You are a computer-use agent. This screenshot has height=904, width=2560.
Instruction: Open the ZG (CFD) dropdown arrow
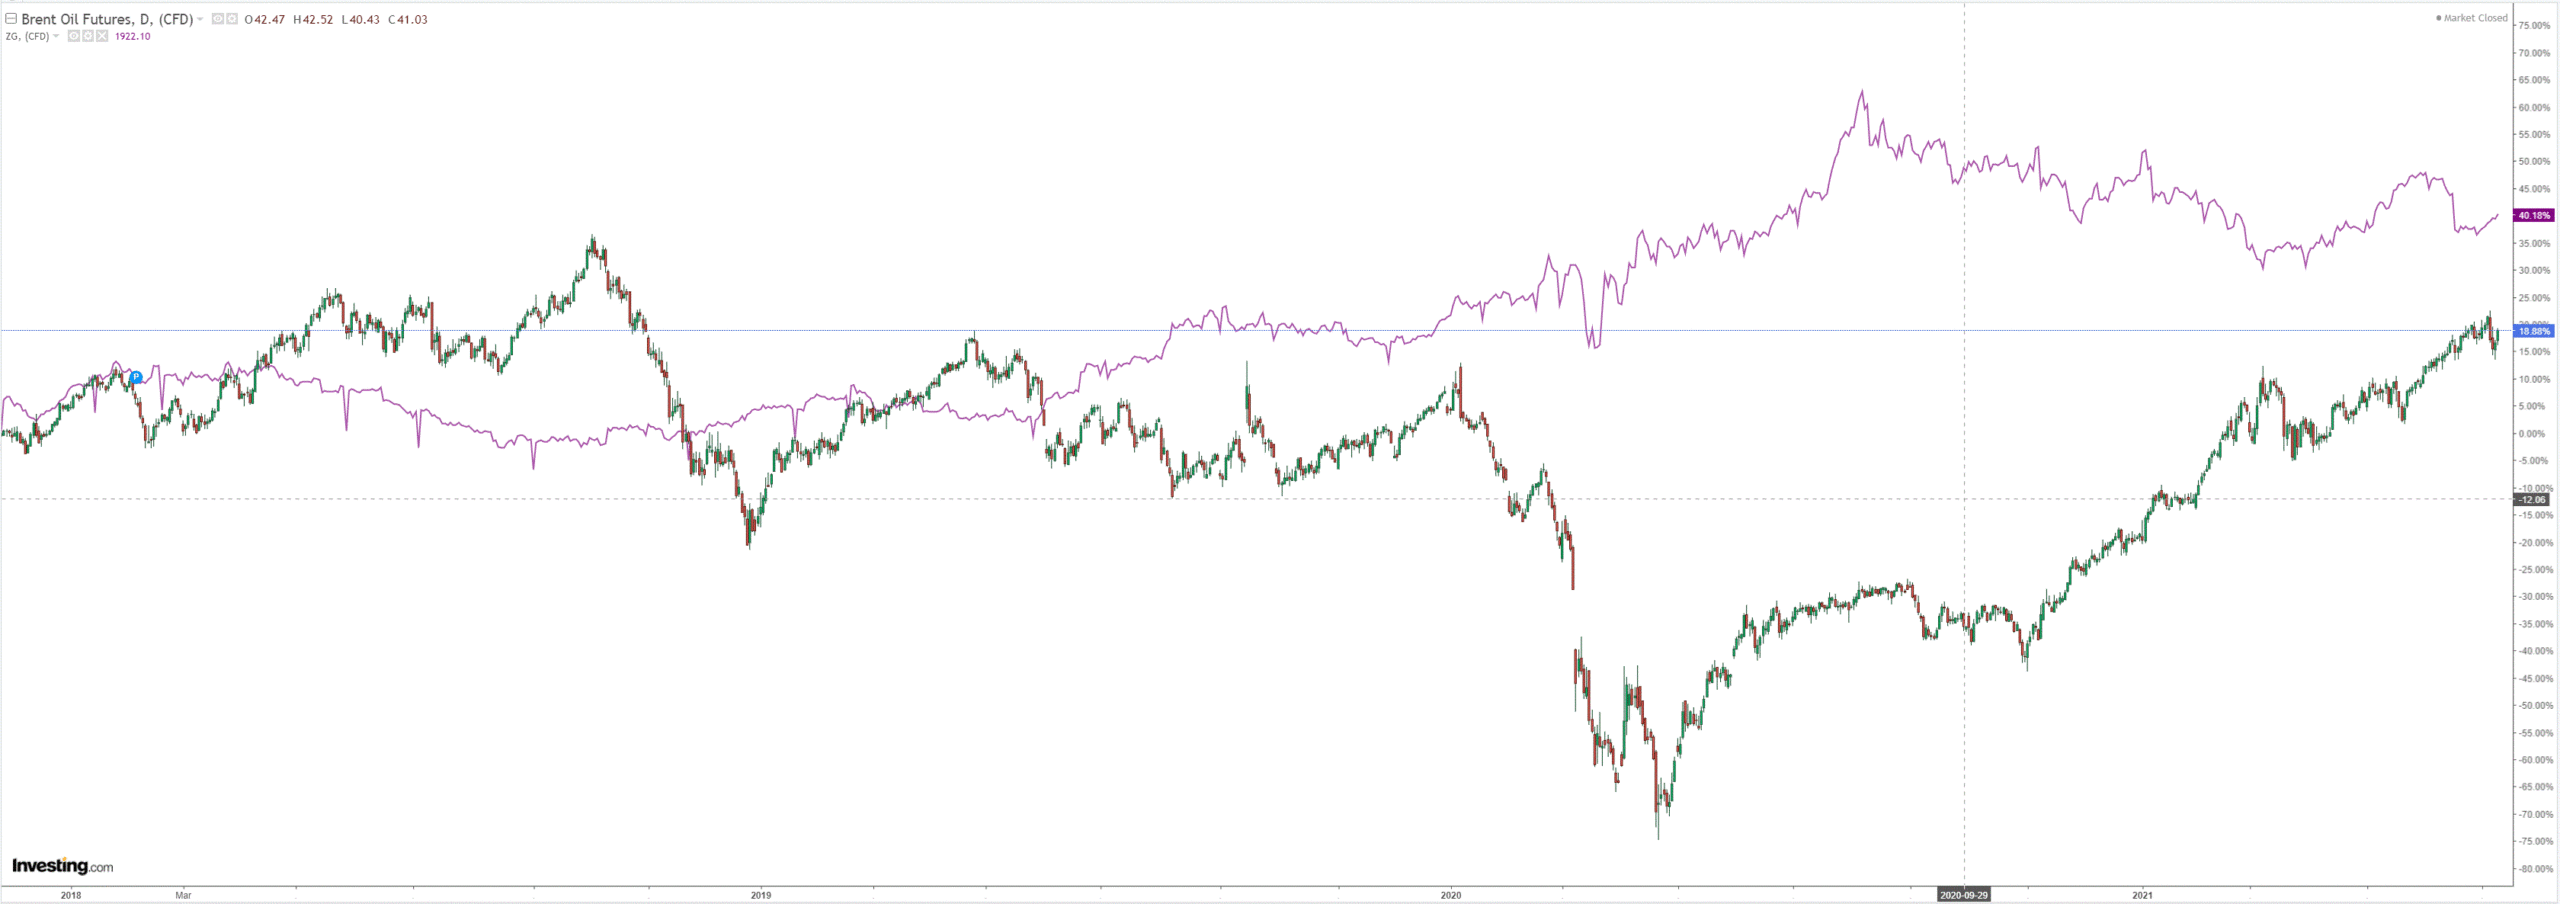[56, 37]
